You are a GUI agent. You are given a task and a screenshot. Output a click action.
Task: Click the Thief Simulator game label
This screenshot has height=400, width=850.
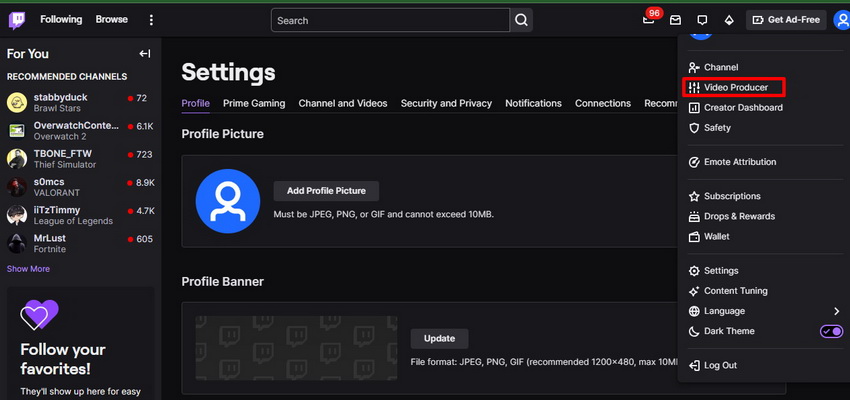pyautogui.click(x=65, y=165)
